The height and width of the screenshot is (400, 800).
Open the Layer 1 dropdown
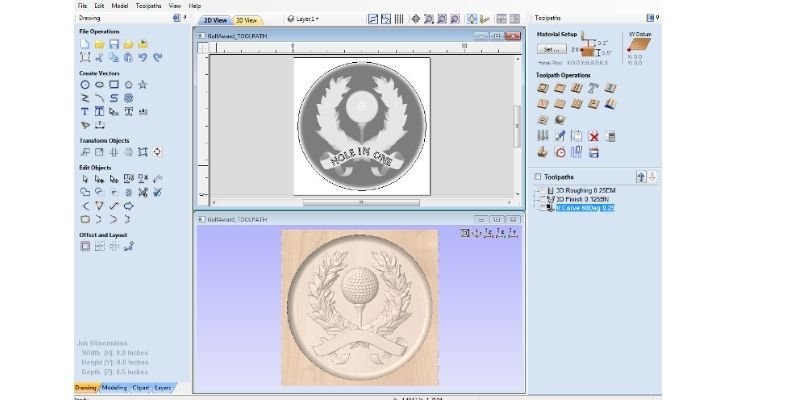[304, 19]
